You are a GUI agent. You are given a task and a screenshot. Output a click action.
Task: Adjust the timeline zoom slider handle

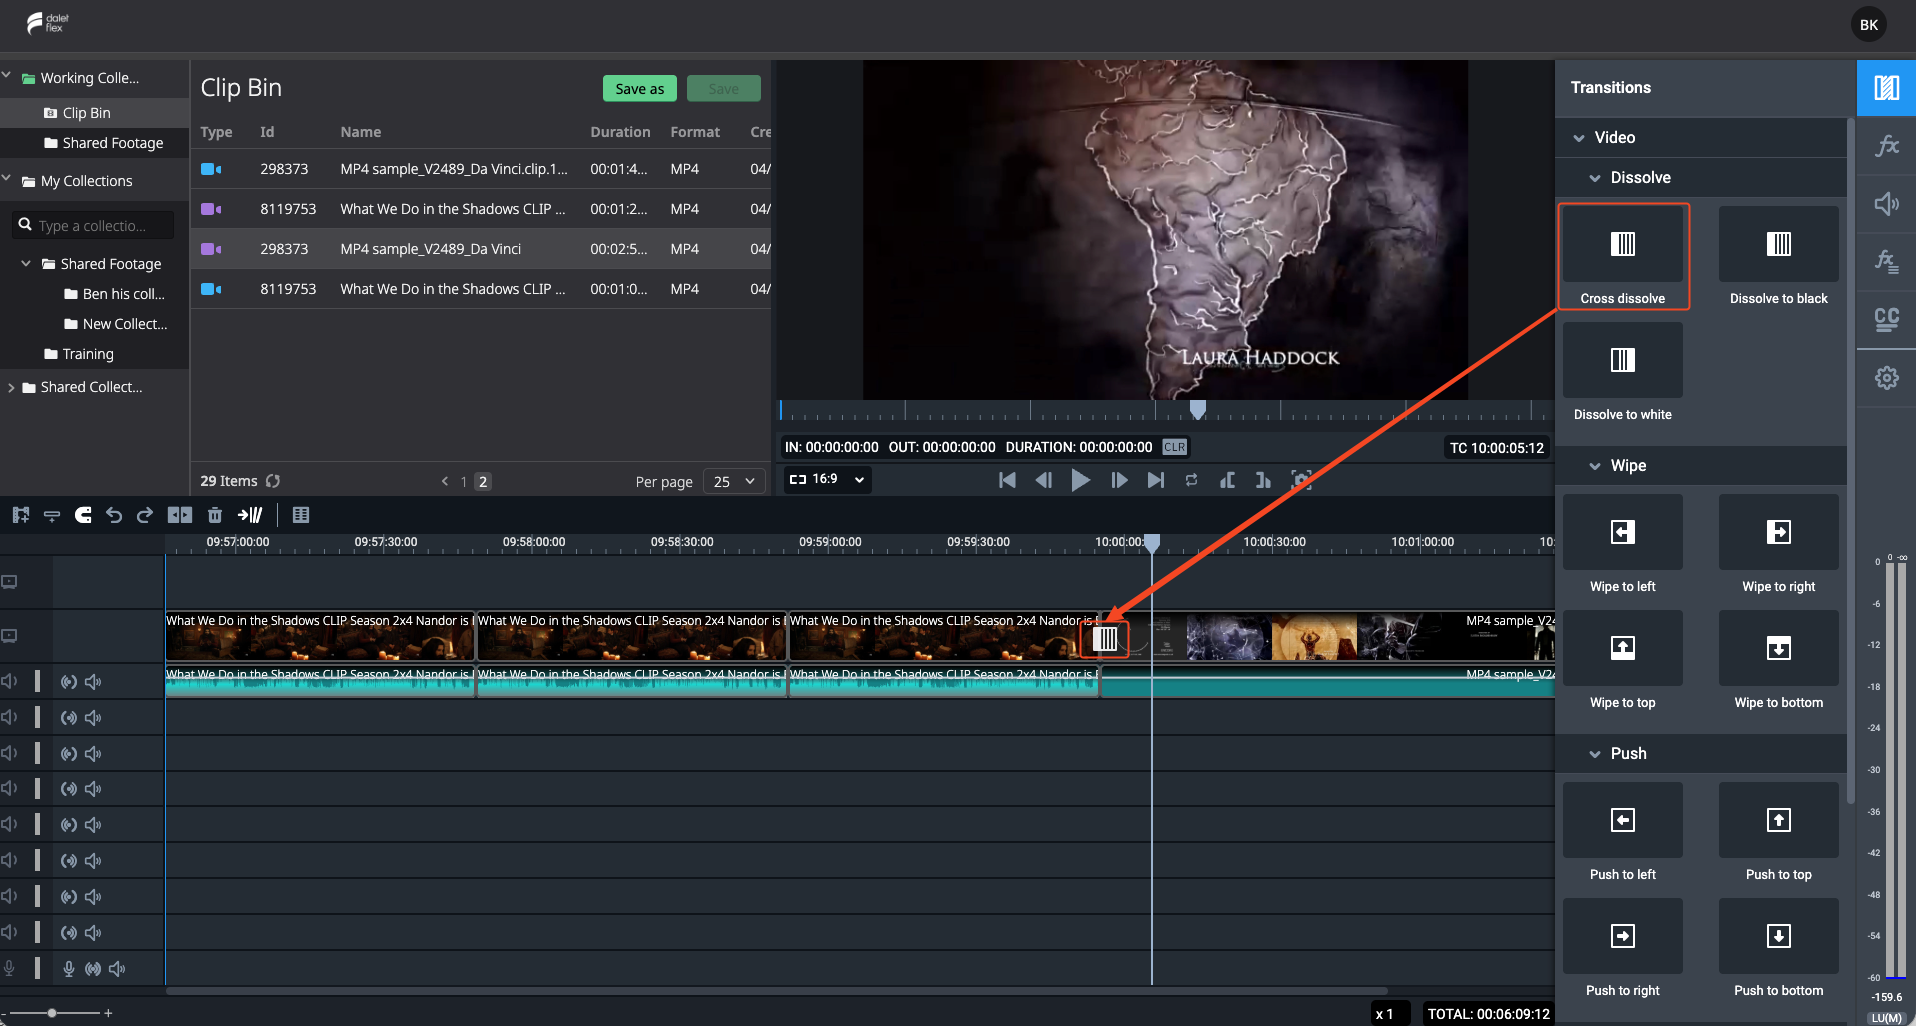coord(52,1013)
